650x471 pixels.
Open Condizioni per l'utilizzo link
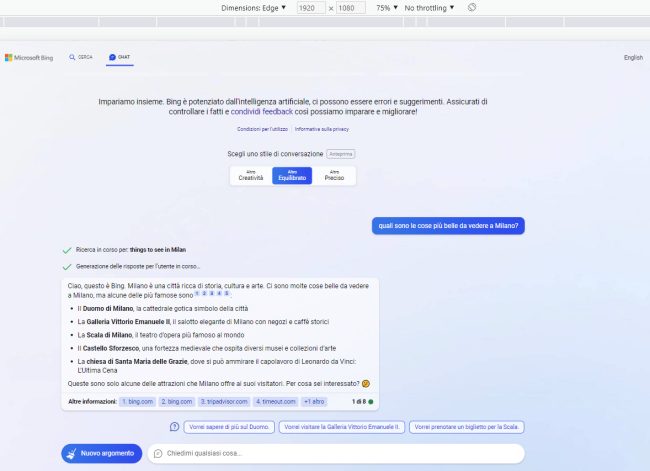262,129
